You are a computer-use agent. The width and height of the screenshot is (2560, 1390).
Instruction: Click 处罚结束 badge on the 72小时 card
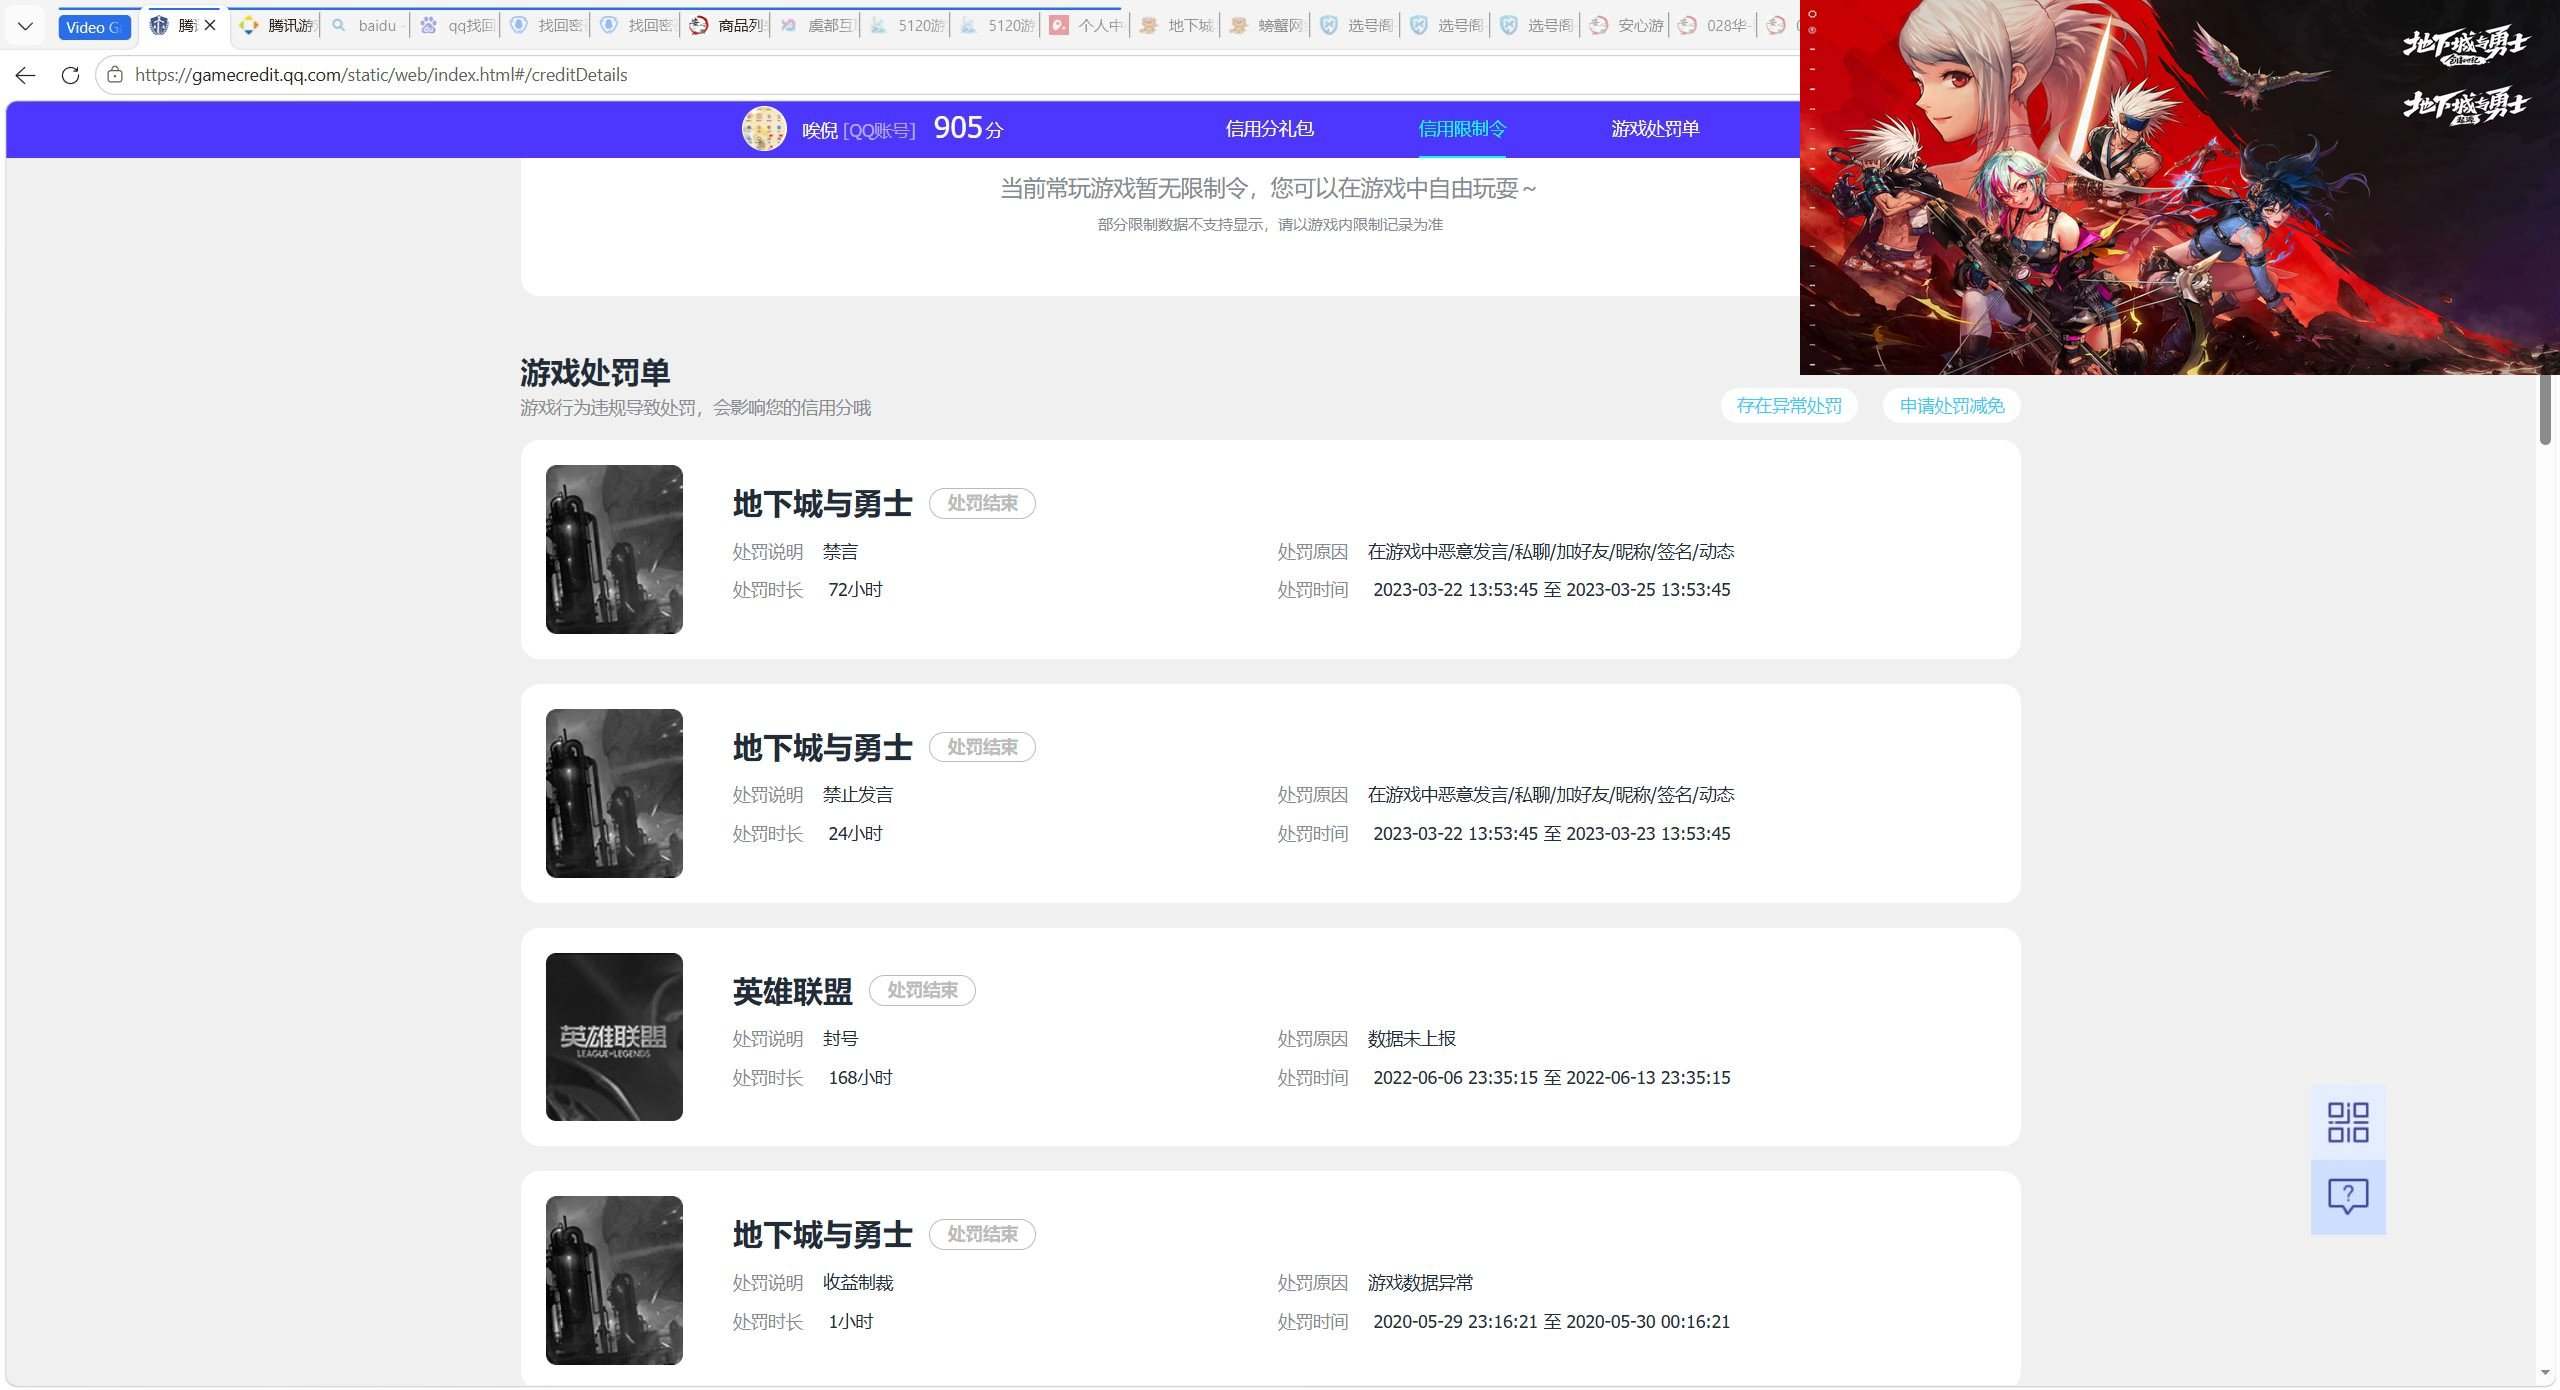tap(982, 504)
